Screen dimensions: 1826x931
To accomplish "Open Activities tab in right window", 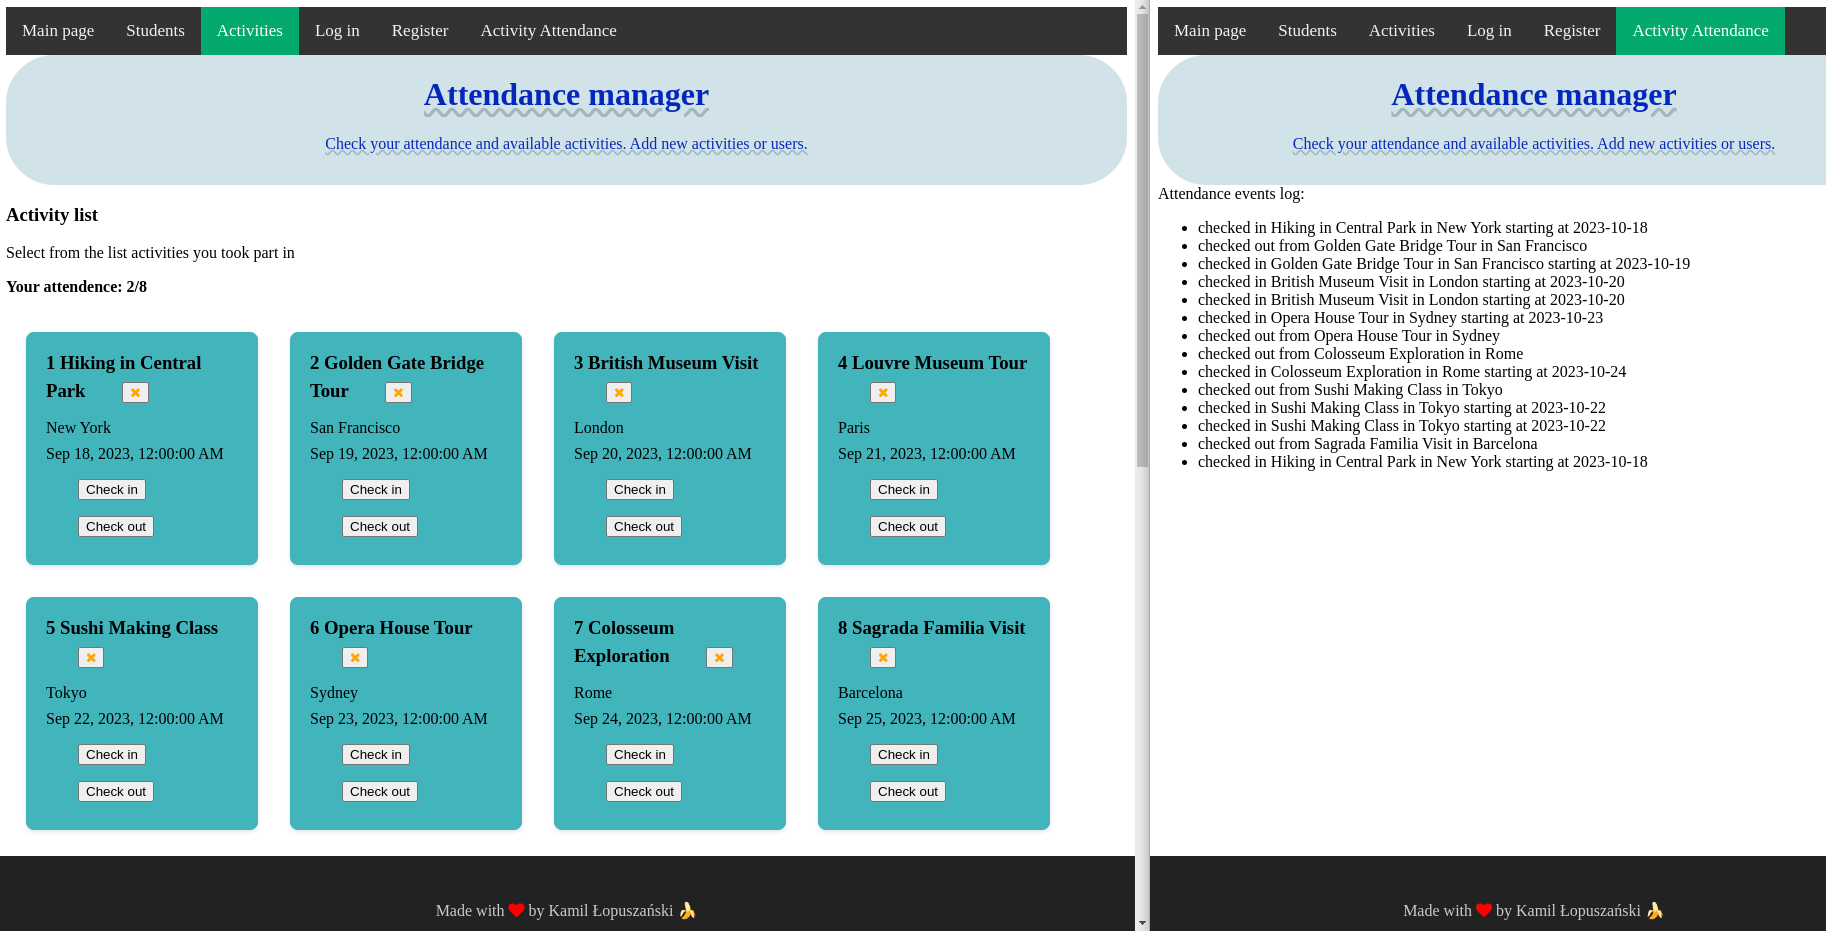I will [x=1402, y=31].
